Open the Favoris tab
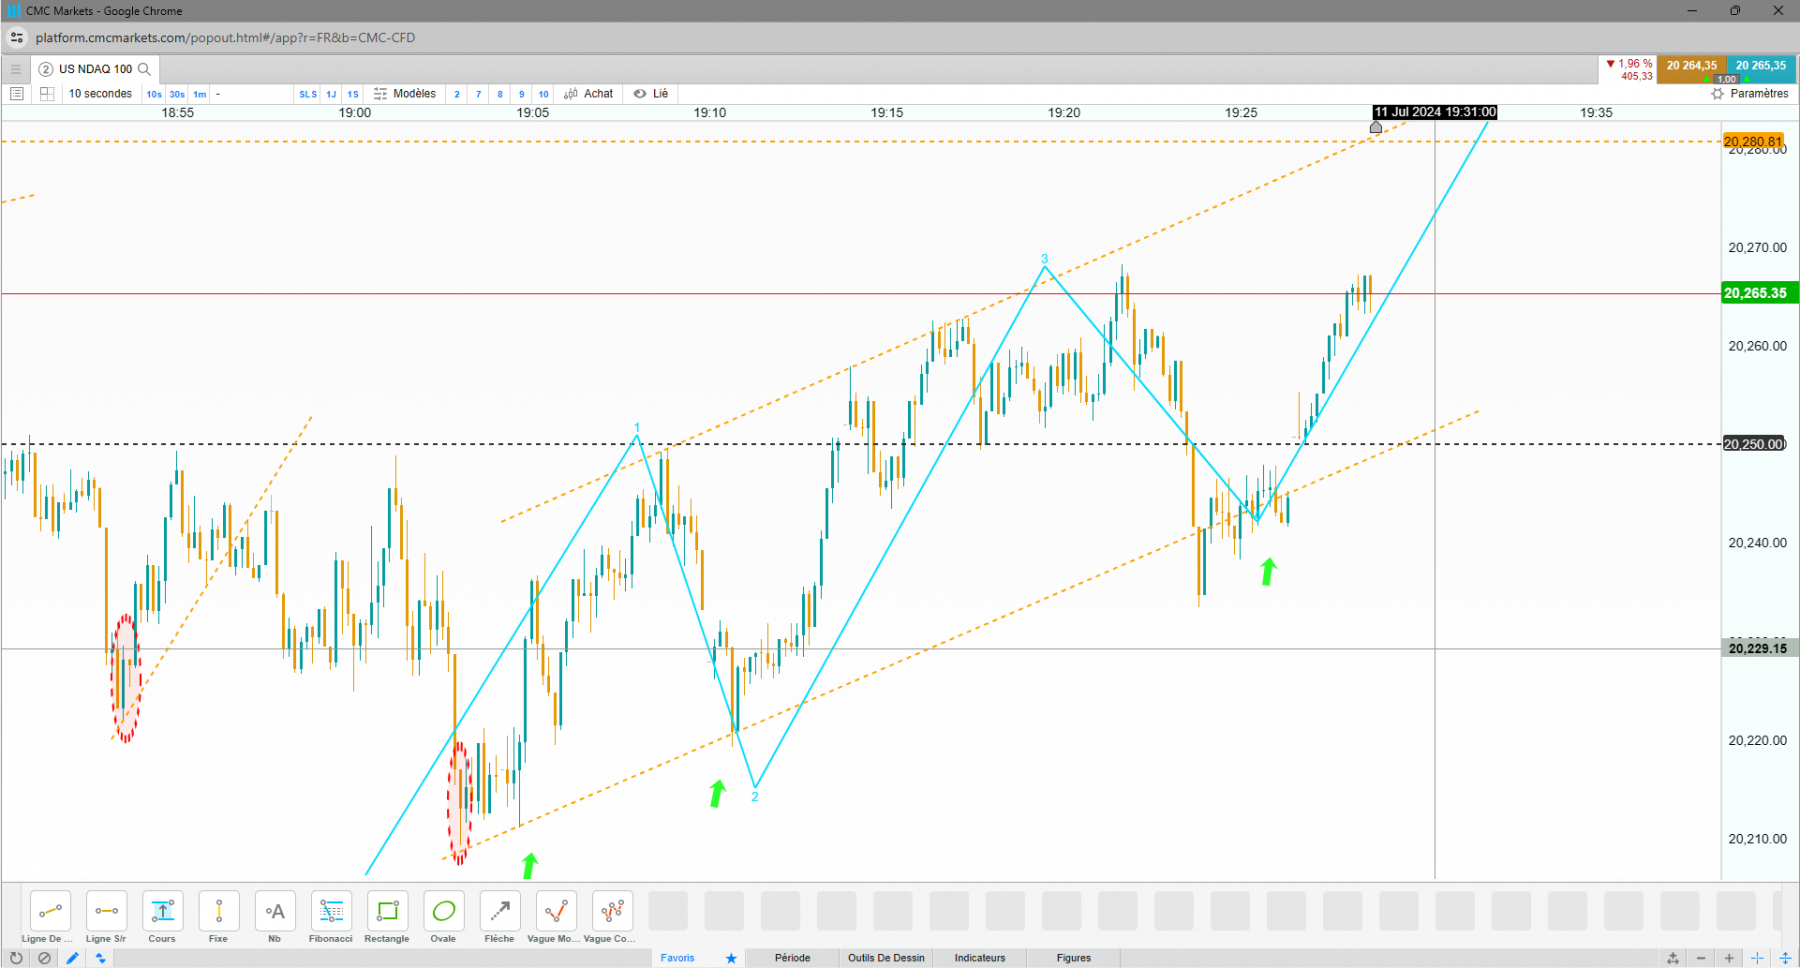The height and width of the screenshot is (968, 1800). click(x=677, y=958)
